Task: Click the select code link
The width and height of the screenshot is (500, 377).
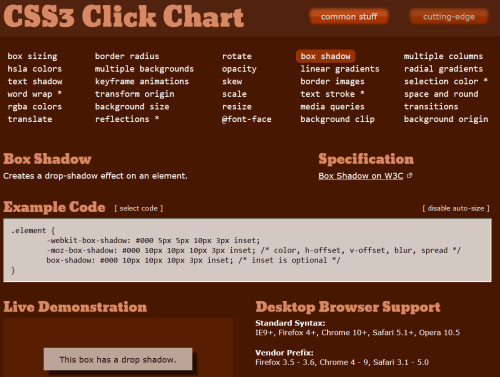Action: click(139, 208)
